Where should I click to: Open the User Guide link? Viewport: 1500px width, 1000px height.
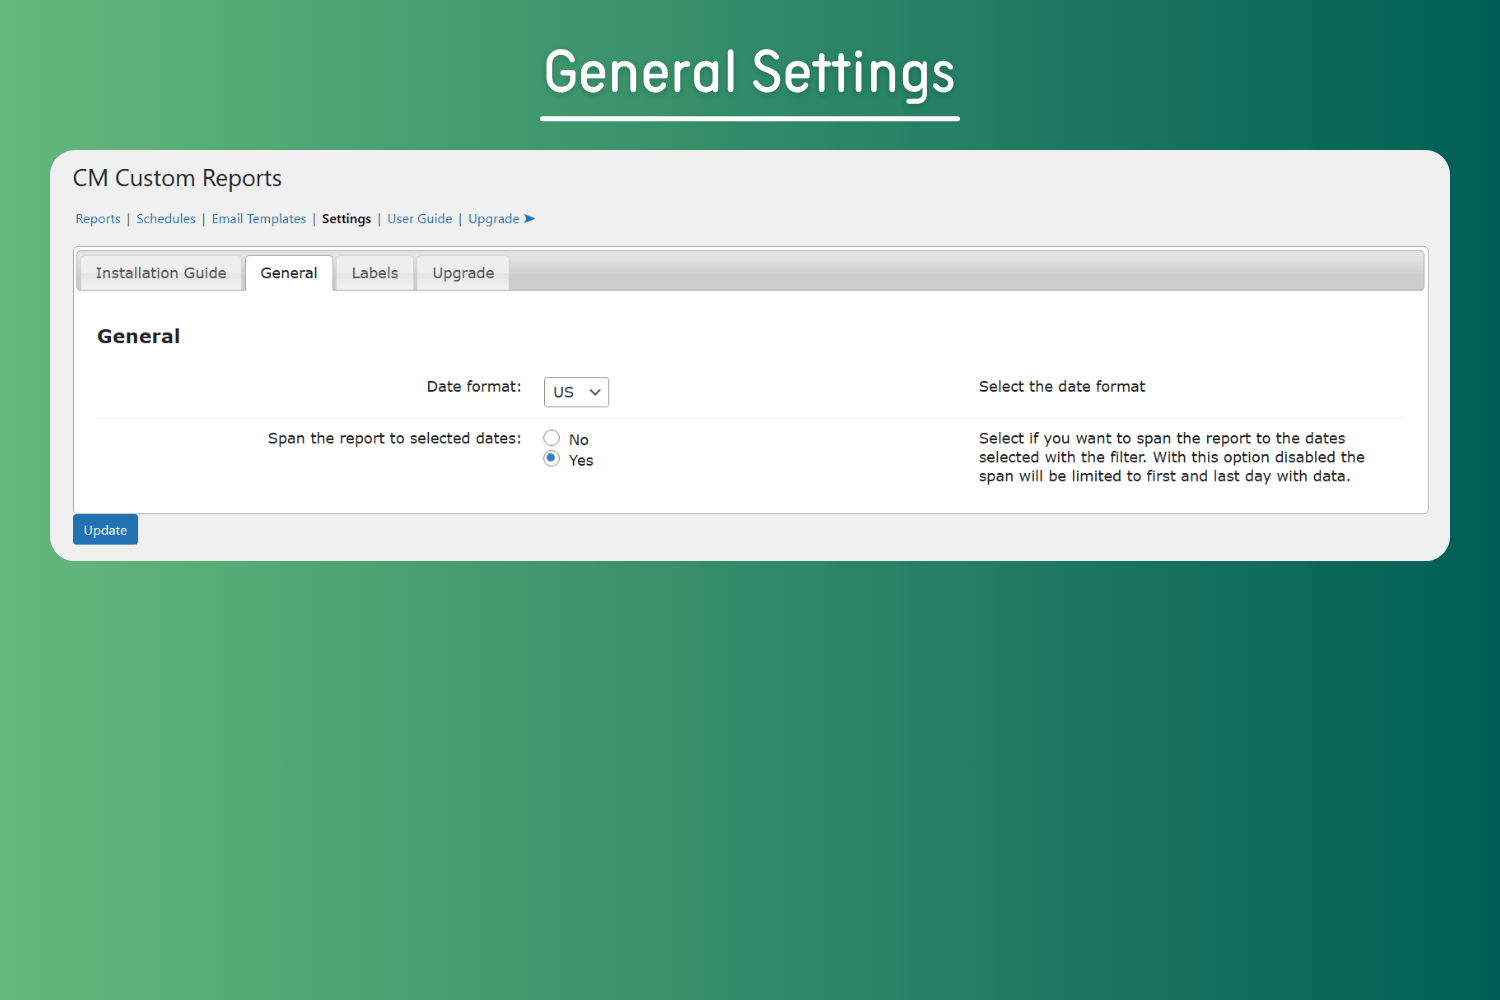tap(420, 219)
